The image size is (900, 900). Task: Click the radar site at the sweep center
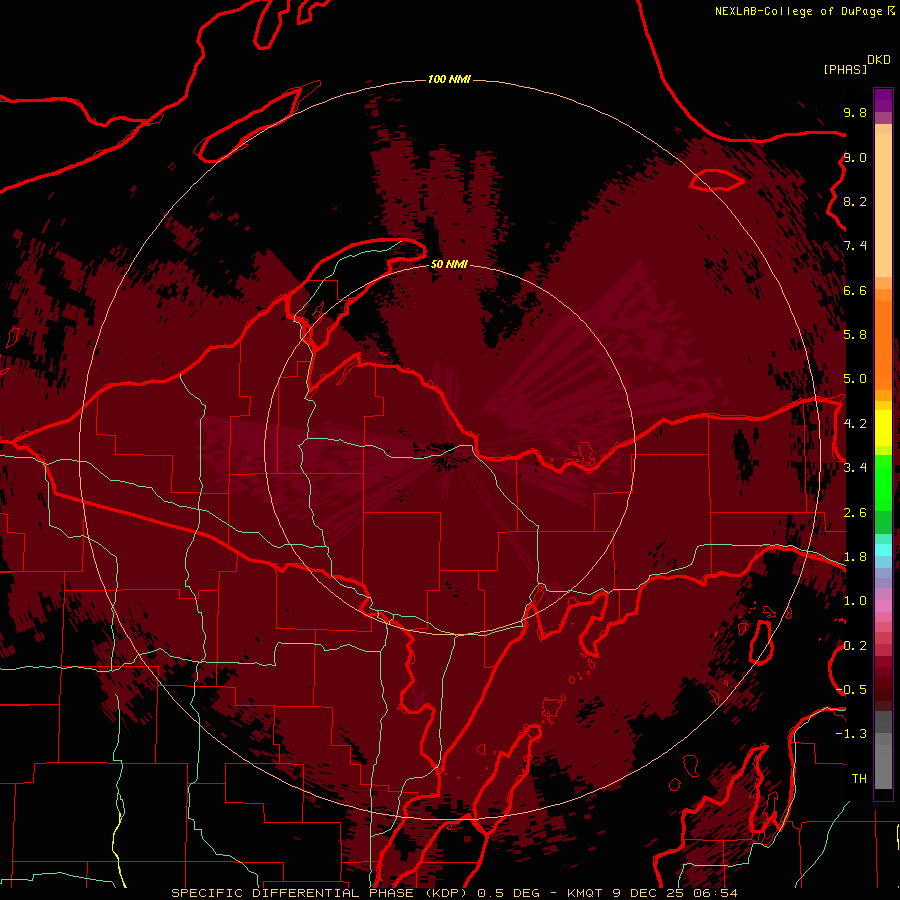point(449,449)
